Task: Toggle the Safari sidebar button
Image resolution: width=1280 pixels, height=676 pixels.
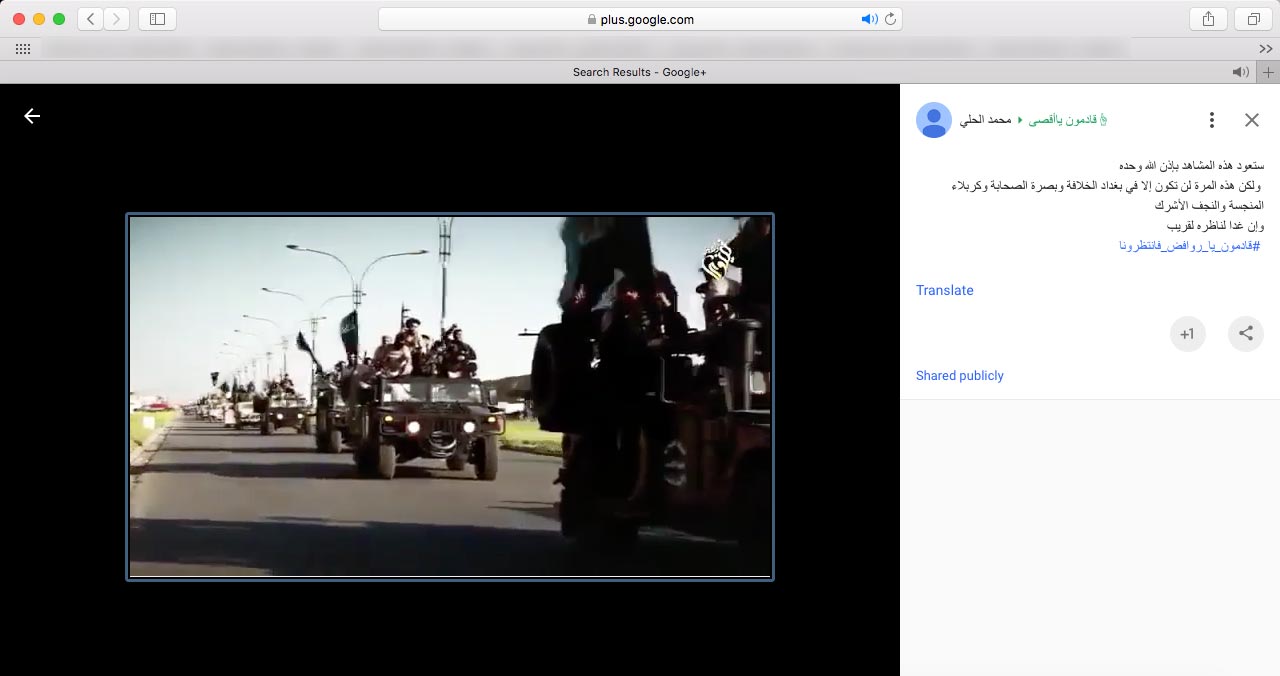Action: click(x=157, y=19)
